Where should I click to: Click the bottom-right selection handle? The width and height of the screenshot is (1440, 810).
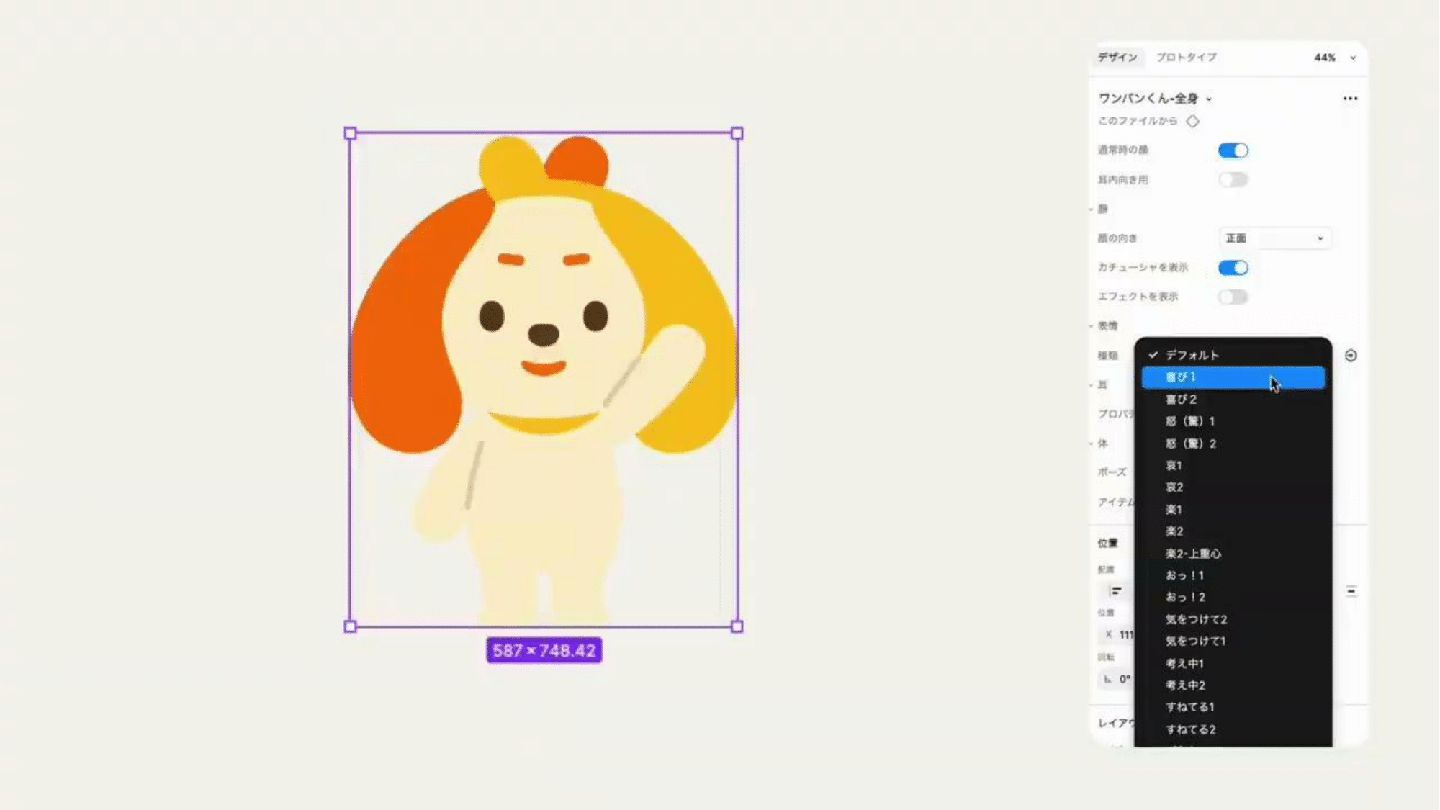click(x=737, y=627)
